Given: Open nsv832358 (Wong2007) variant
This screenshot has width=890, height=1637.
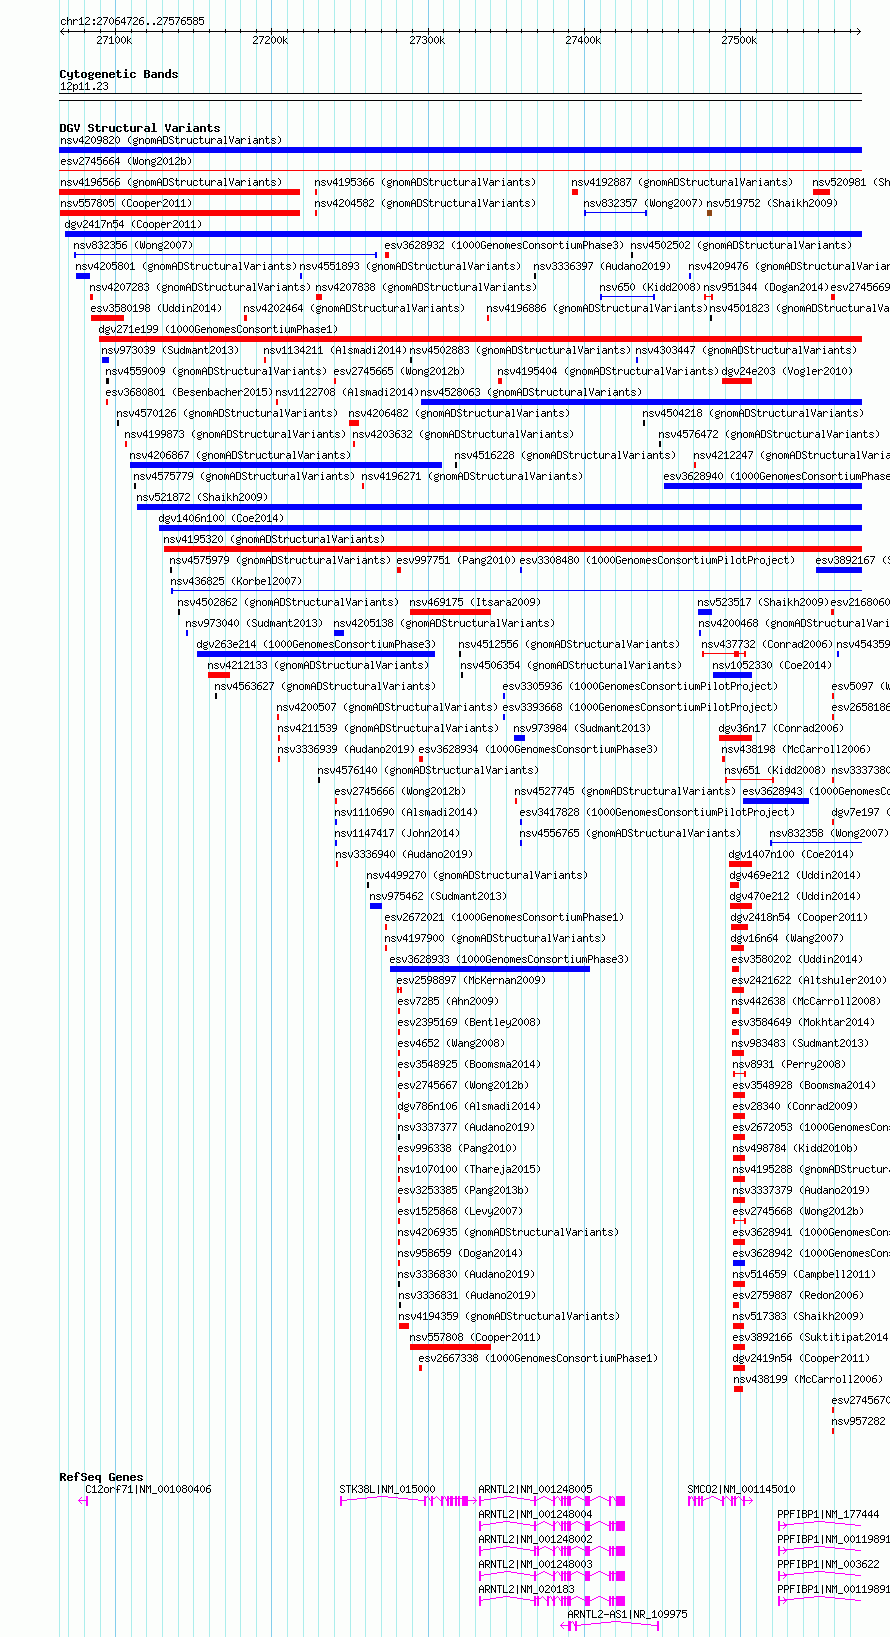Looking at the screenshot, I should point(815,843).
